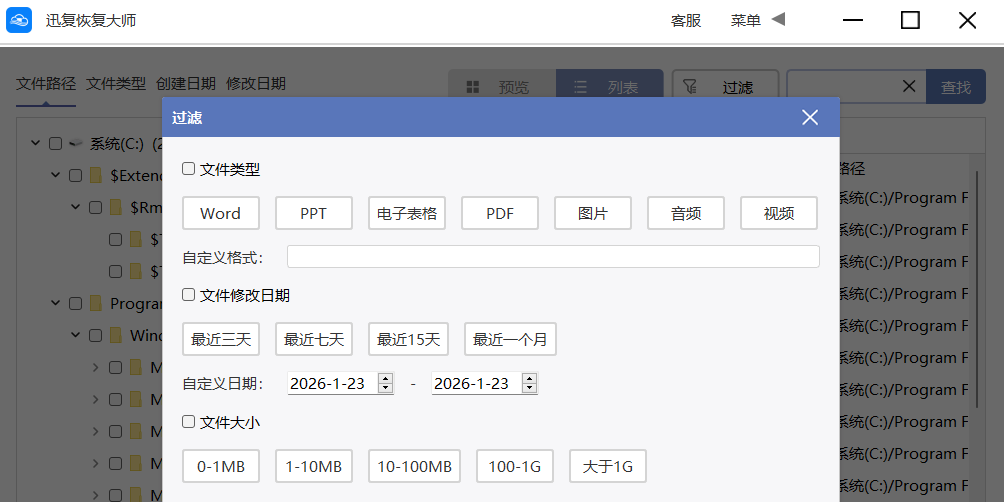
Task: Switch to 列表 list view
Action: coord(609,88)
